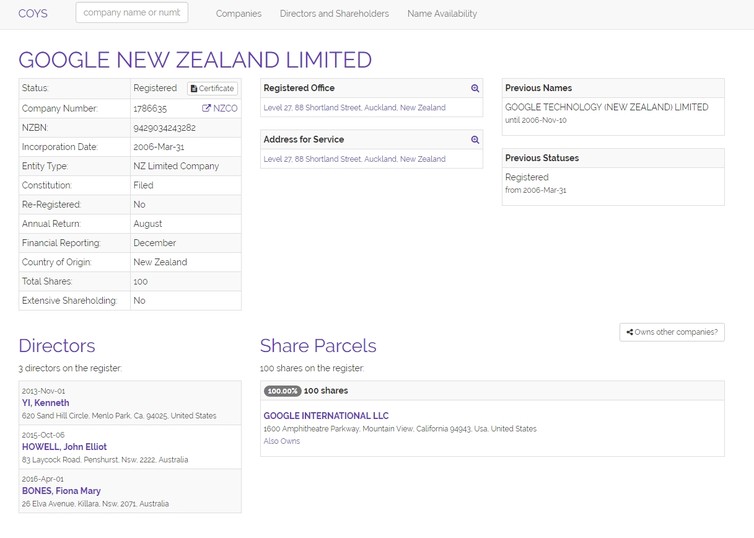Click the magnifier icon beside Registered Office
Viewport: 754px width, 538px height.
pos(475,88)
